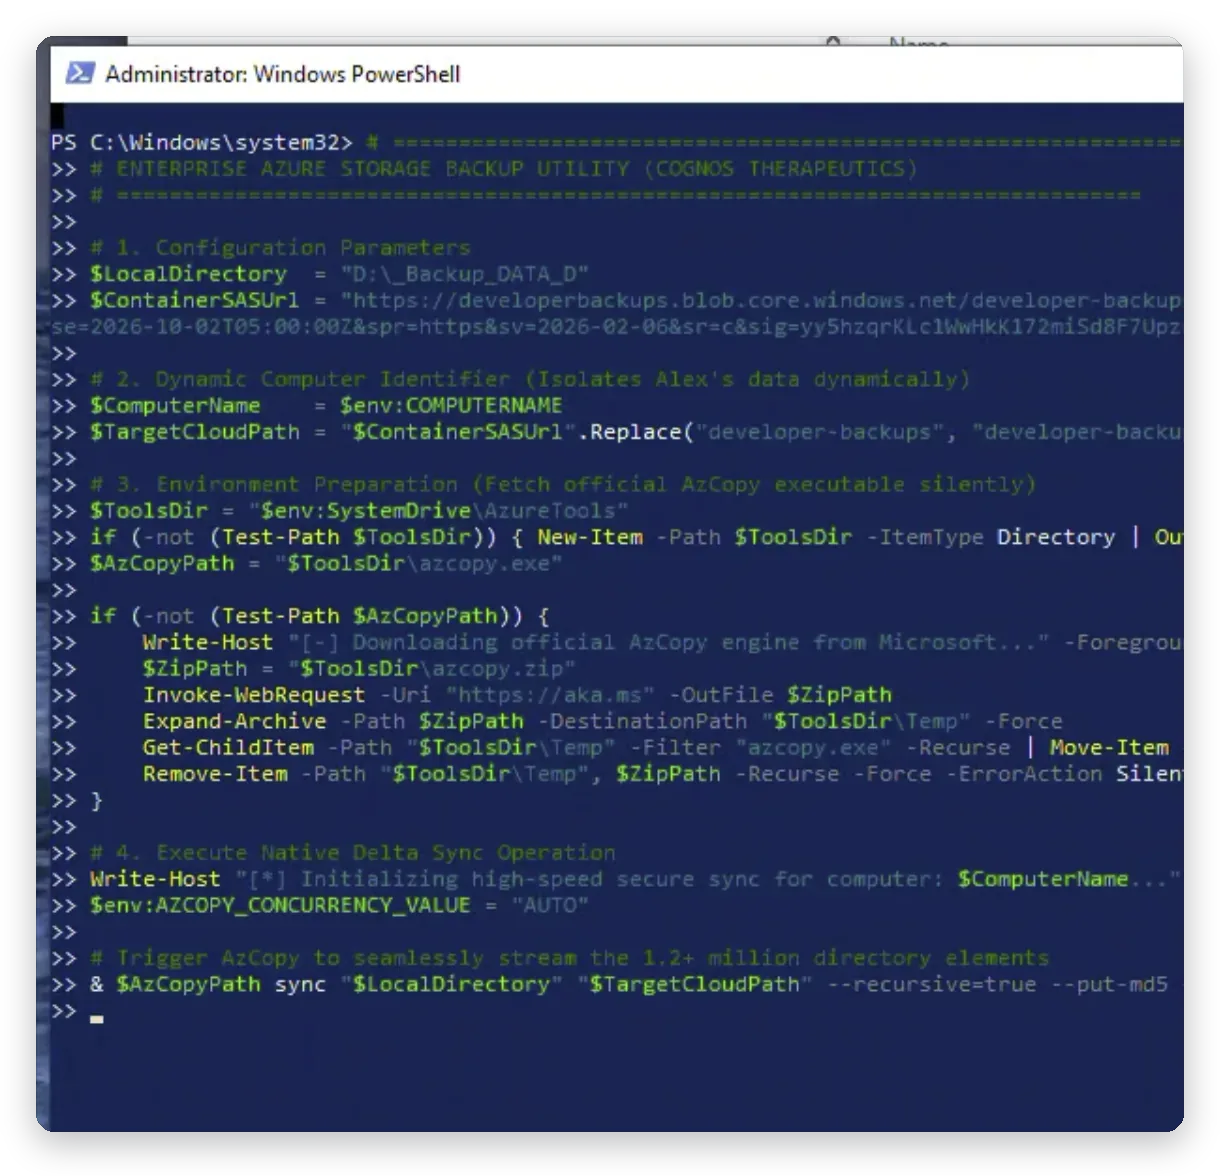This screenshot has width=1220, height=1176.
Task: Click the '# 1. Configuration Parameters' comment
Action: click(x=280, y=247)
